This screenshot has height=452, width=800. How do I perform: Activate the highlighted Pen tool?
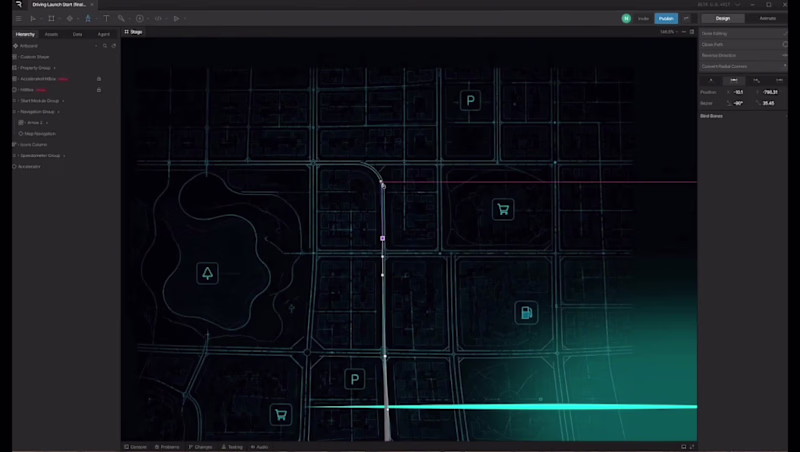(88, 18)
